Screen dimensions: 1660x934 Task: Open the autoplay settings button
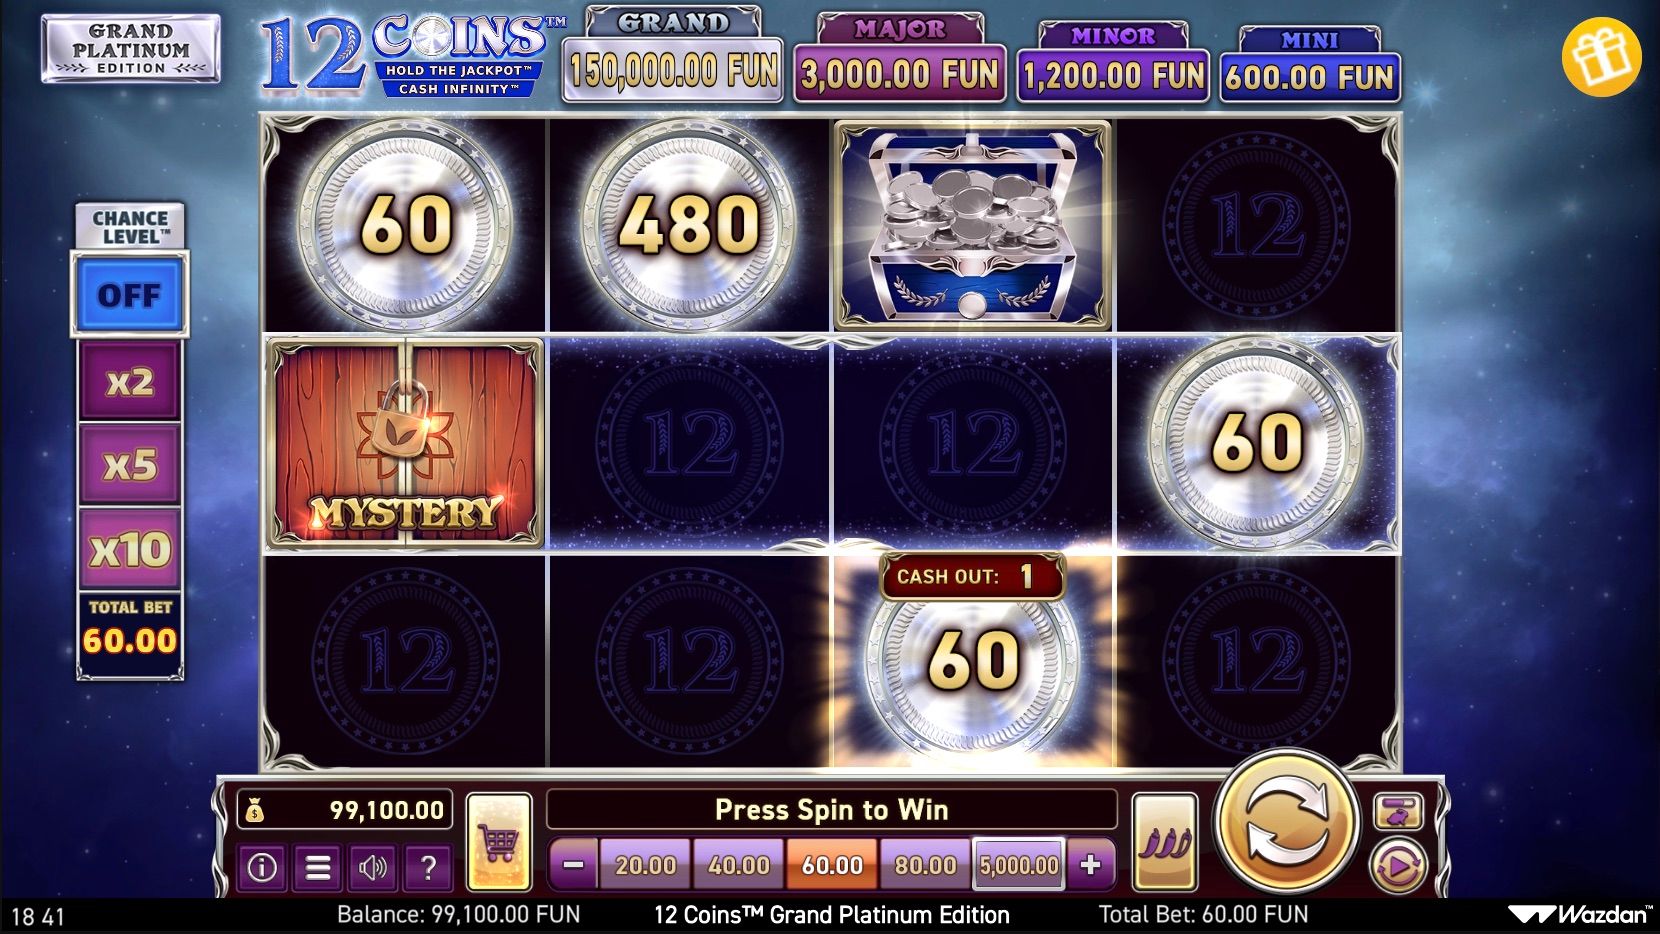click(x=1397, y=865)
